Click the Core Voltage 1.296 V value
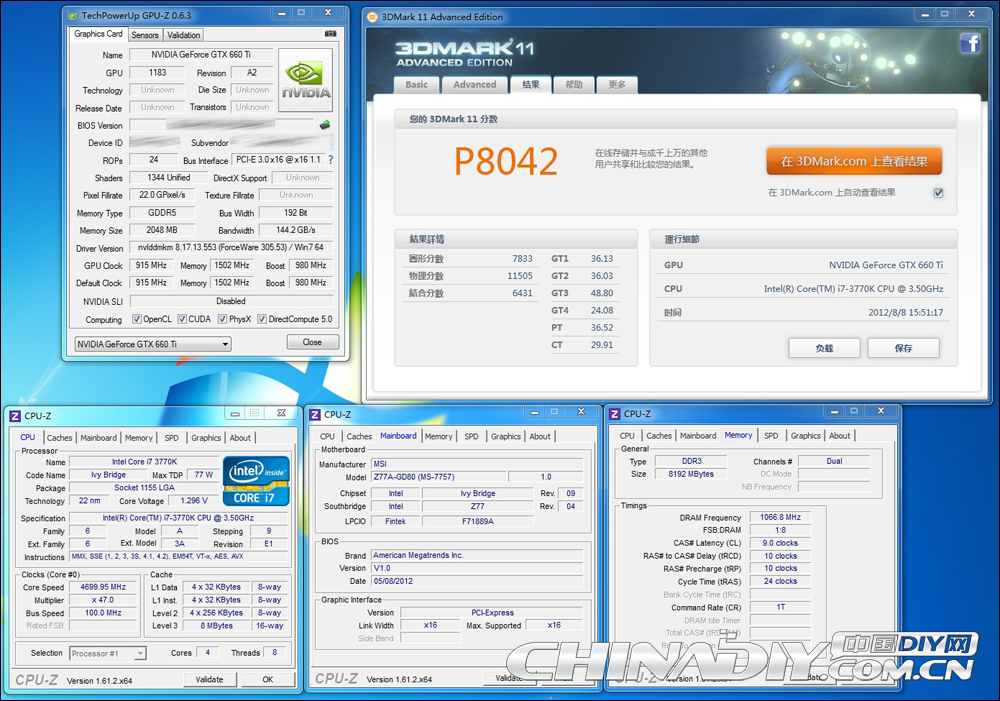1000x701 pixels. point(194,501)
